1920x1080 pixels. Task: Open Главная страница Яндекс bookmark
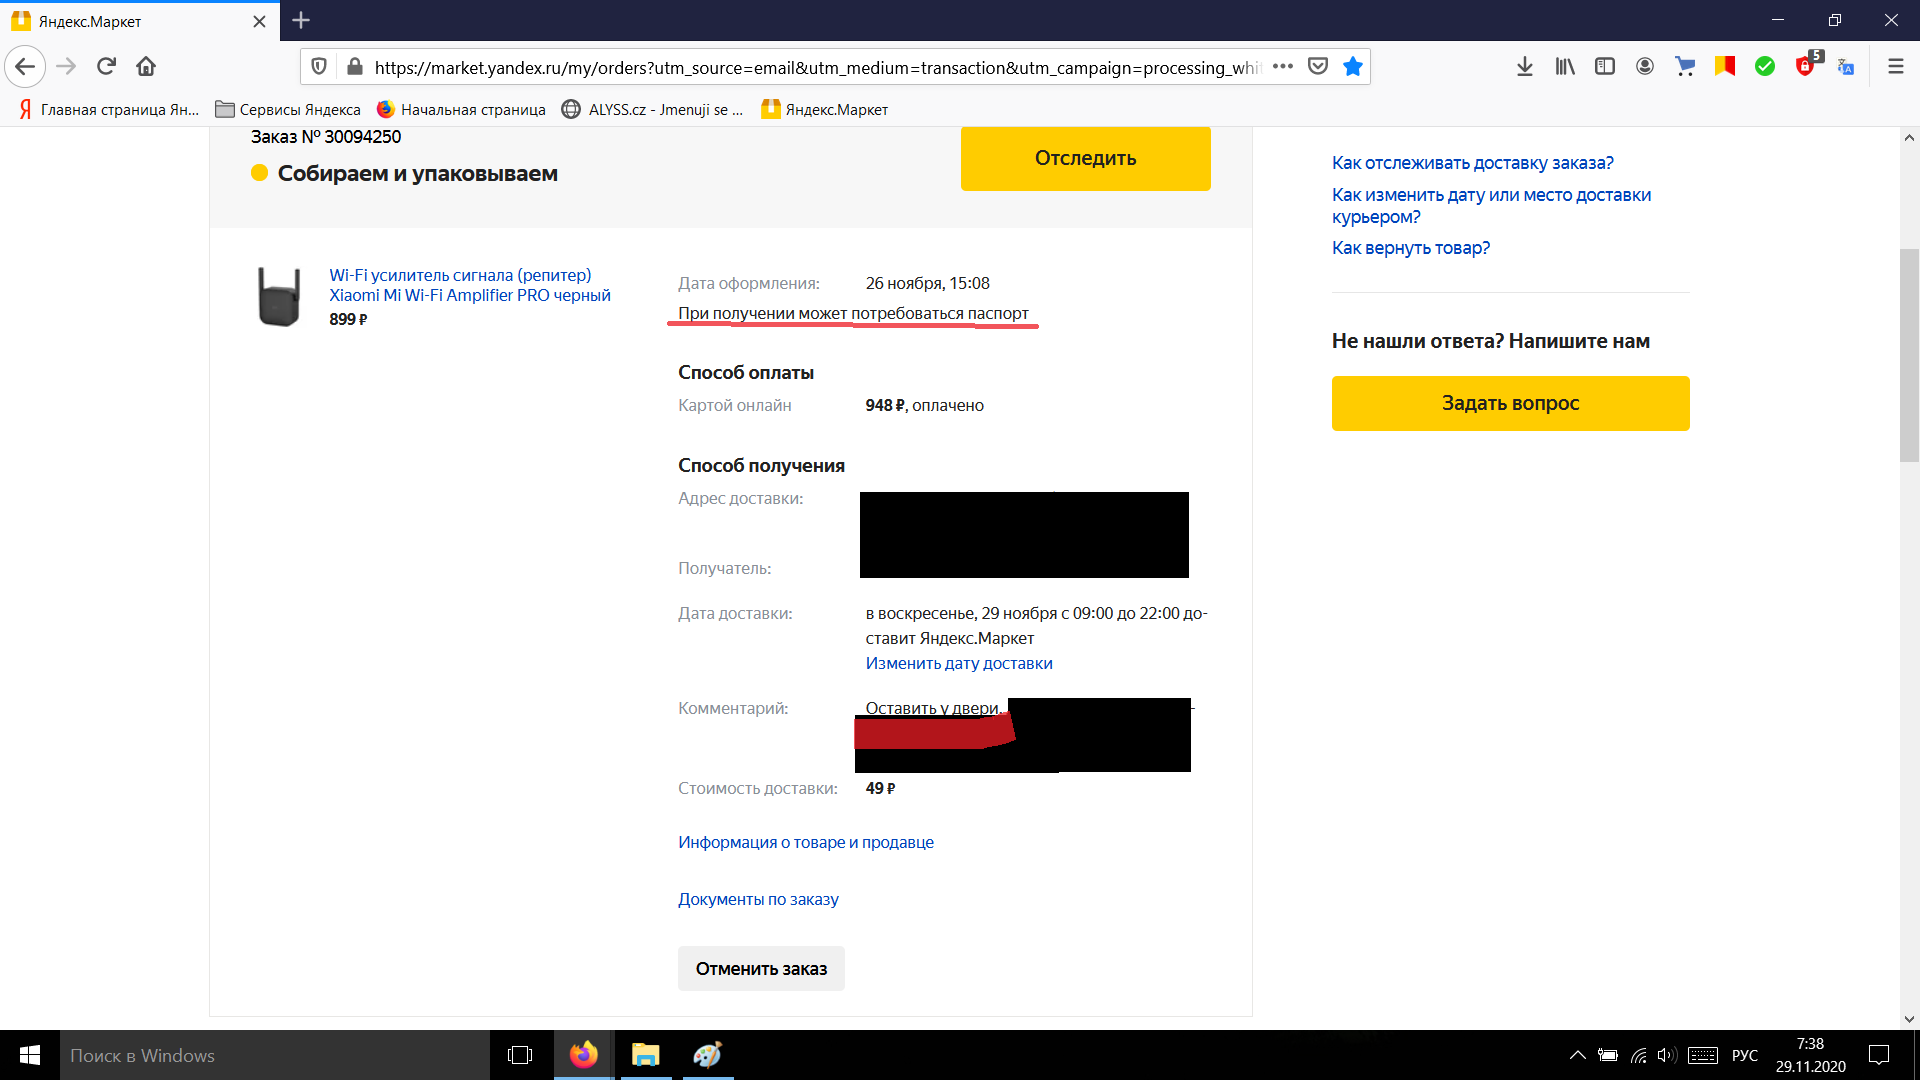[x=108, y=110]
